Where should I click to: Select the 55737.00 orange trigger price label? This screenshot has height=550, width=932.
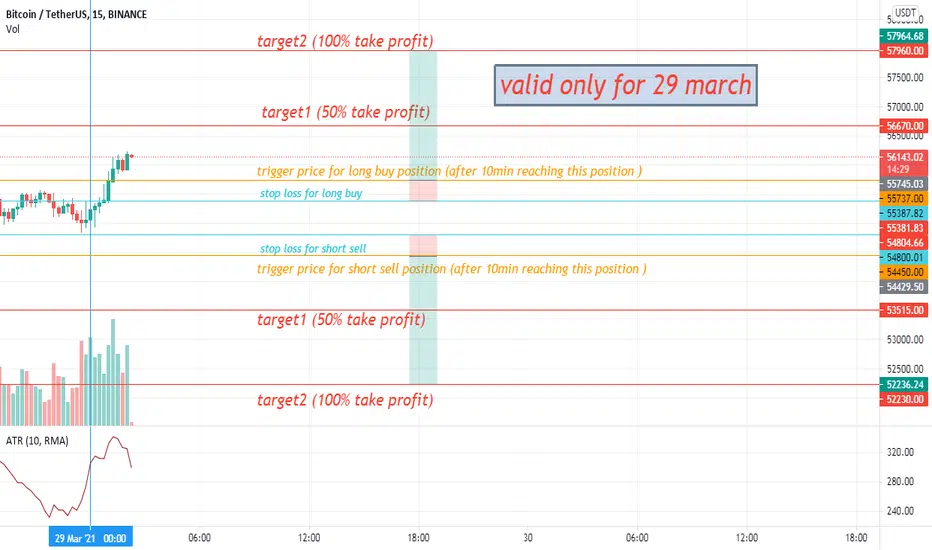[x=904, y=199]
